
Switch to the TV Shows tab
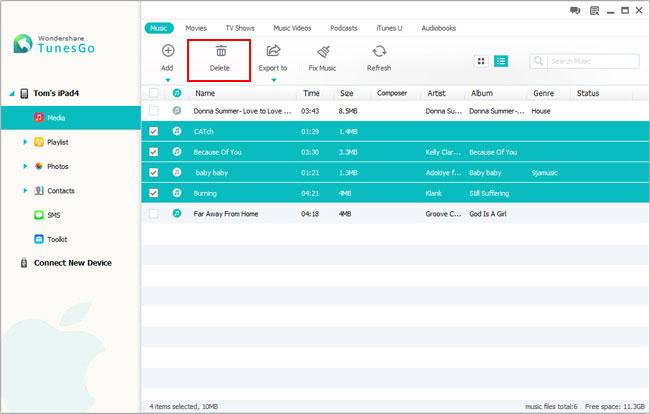pyautogui.click(x=240, y=28)
